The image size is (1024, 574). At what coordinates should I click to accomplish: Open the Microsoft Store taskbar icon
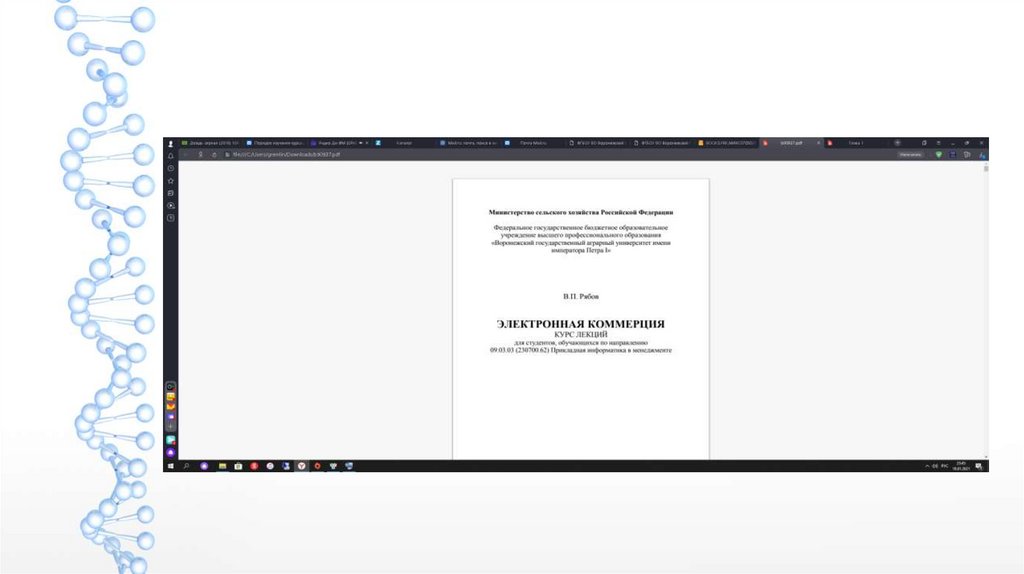click(238, 466)
